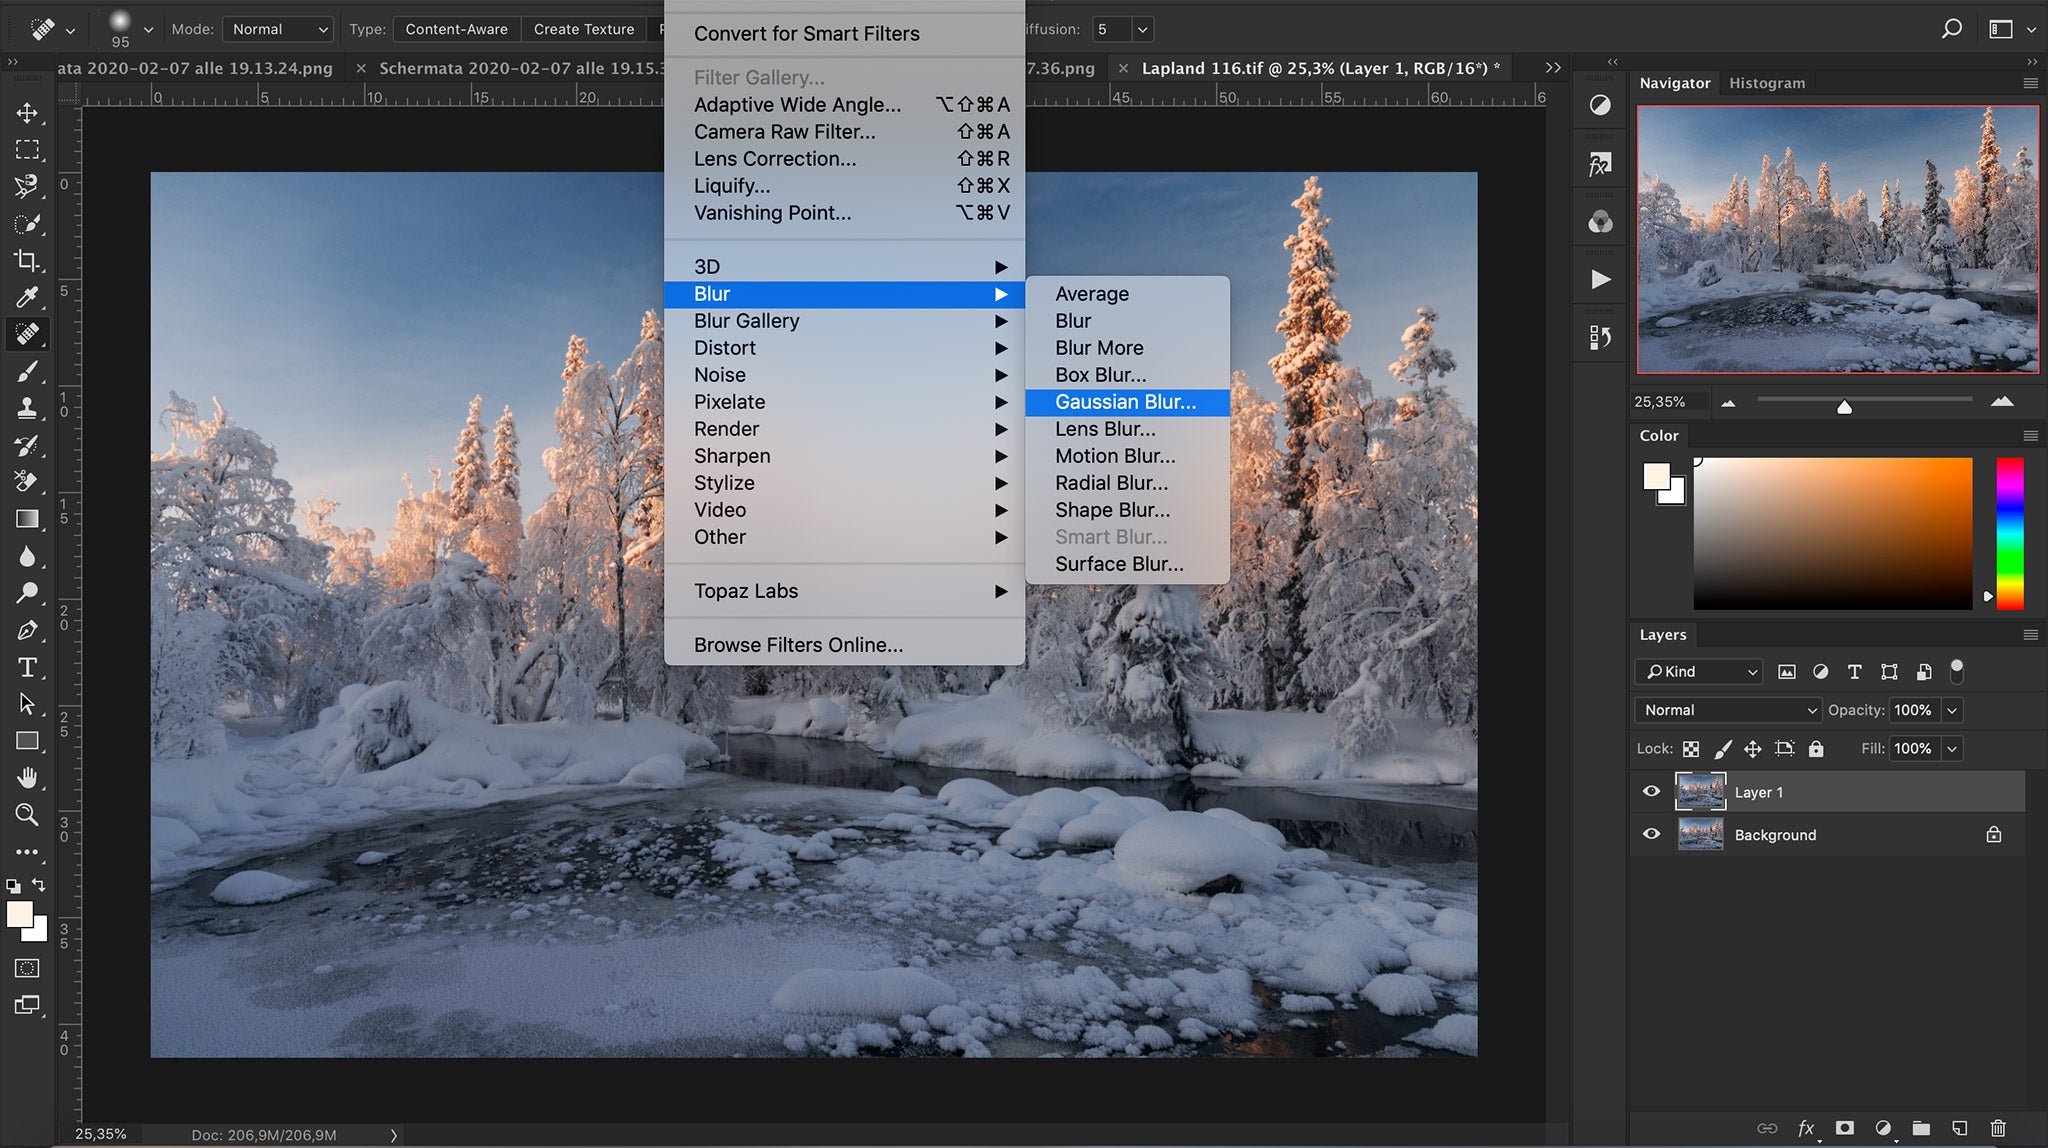The image size is (2048, 1148).
Task: Toggle the Background layer visibility
Action: click(x=1651, y=834)
